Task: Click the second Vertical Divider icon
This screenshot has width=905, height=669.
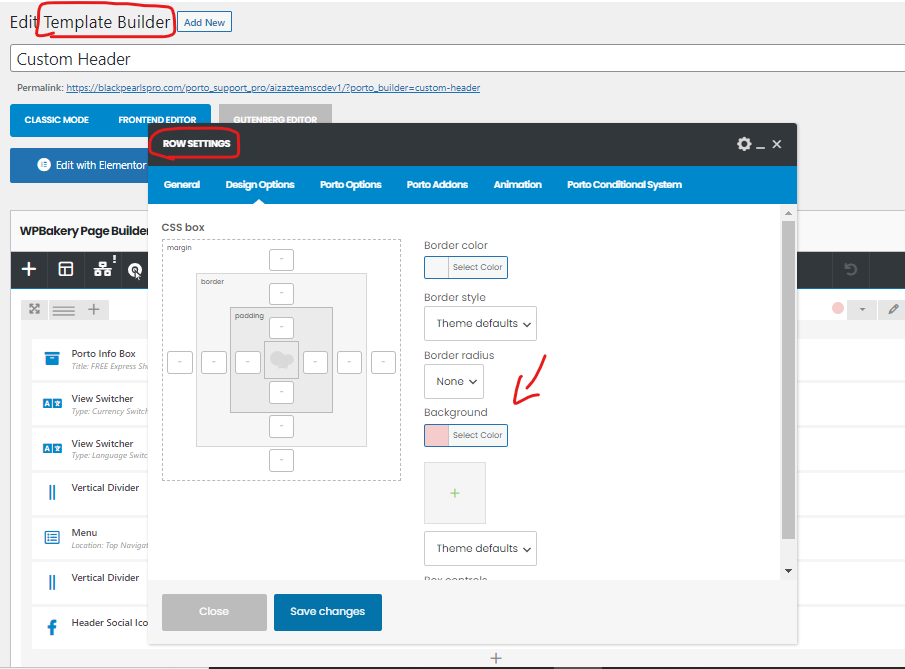Action: pyautogui.click(x=52, y=582)
